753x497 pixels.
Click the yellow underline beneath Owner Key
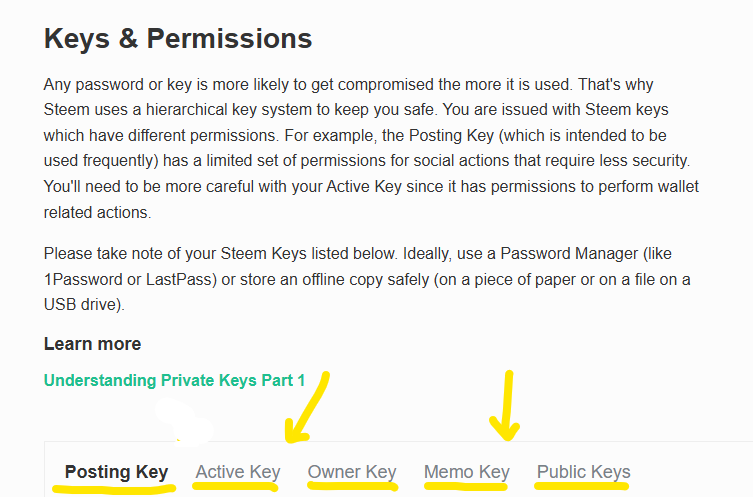[x=352, y=487]
